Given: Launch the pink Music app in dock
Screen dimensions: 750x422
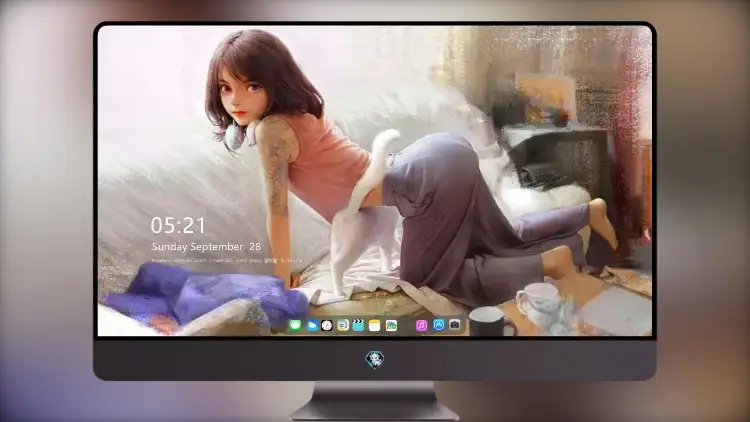Looking at the screenshot, I should [x=421, y=325].
